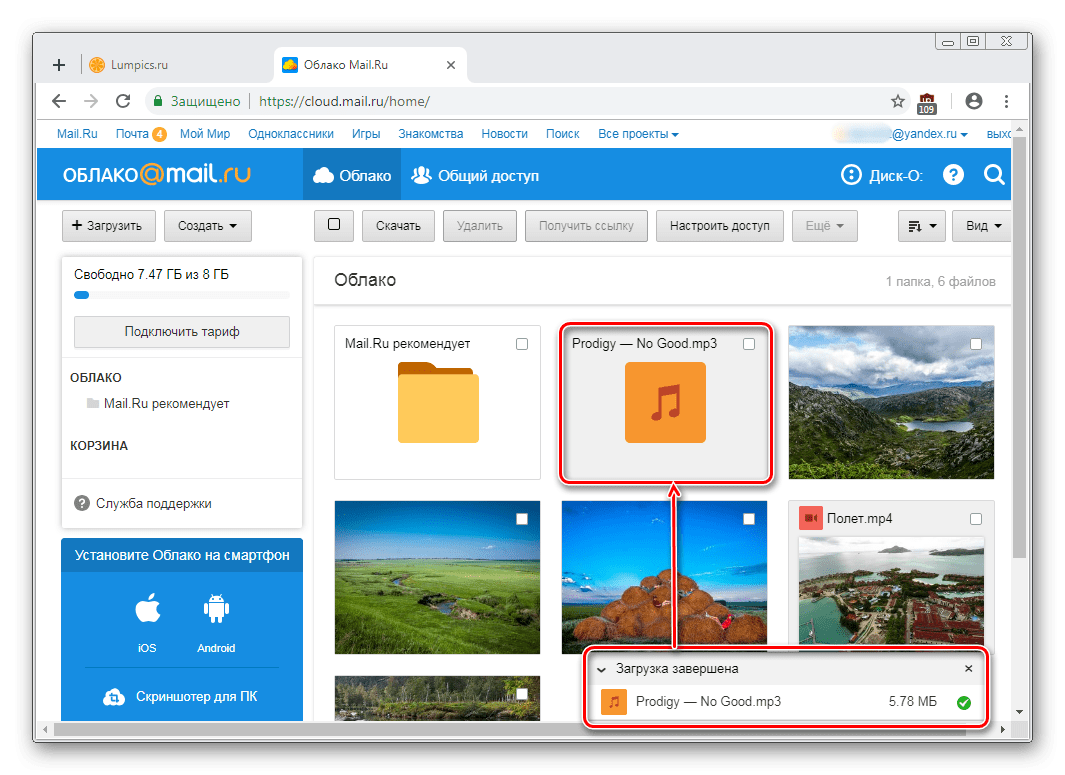Reload the page with the refresh icon
The width and height of the screenshot is (1065, 775).
(123, 101)
